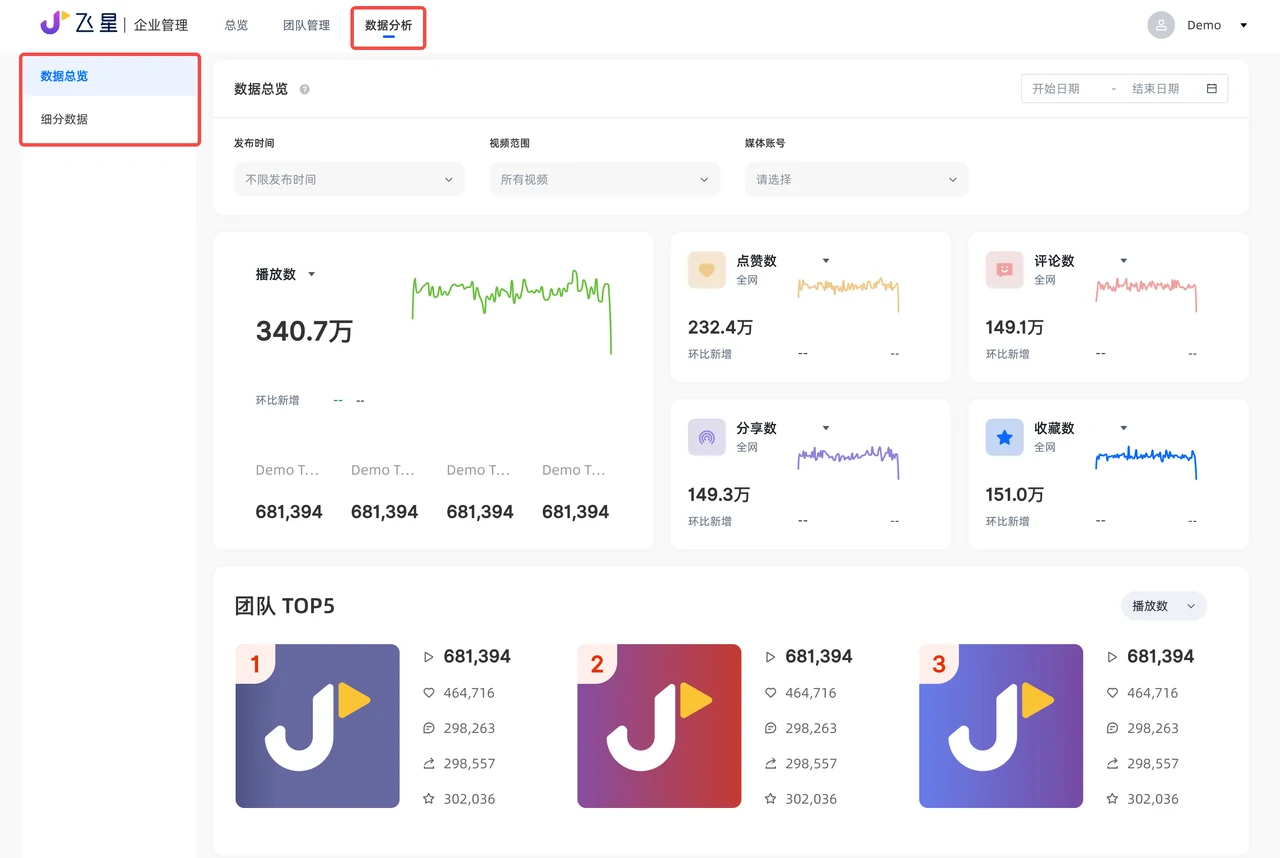Click the play icon beside team 1's view count
Image resolution: width=1280 pixels, height=858 pixels.
pyautogui.click(x=430, y=657)
